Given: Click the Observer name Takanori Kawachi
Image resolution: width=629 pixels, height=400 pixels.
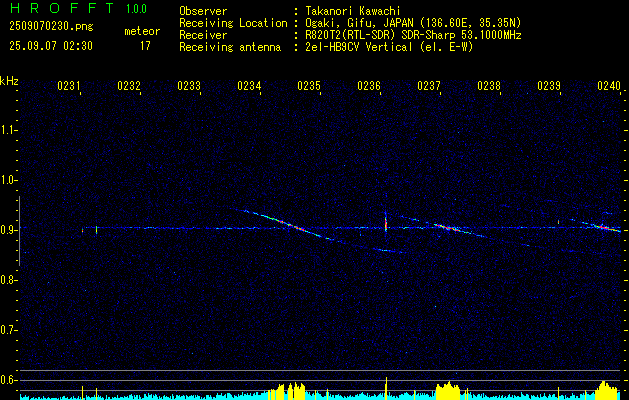Looking at the screenshot, I should click(353, 11).
